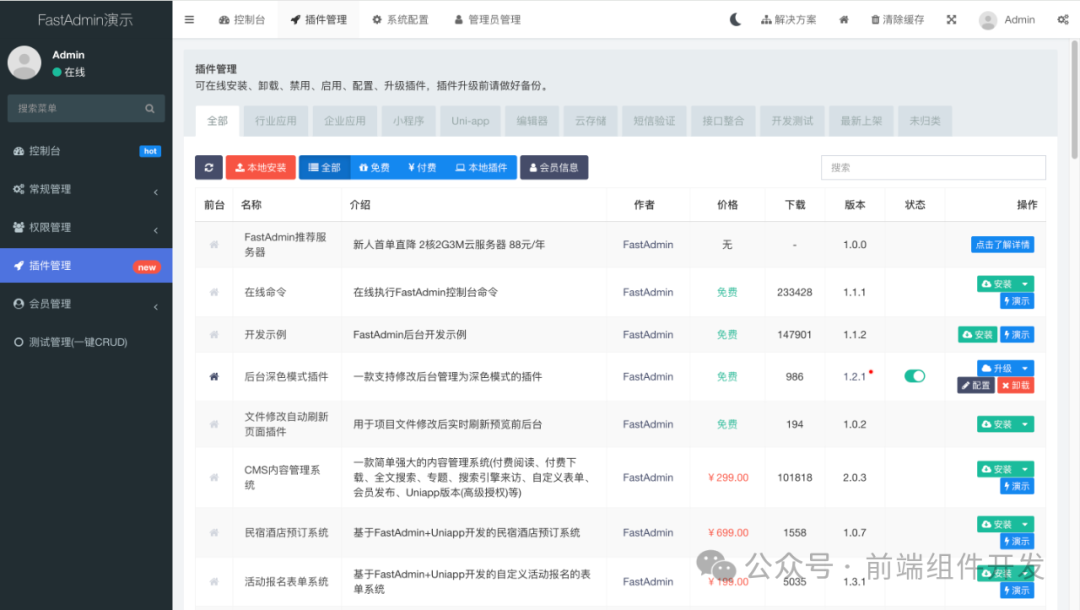Open the home page icon in top bar
This screenshot has width=1080, height=610.
point(844,20)
